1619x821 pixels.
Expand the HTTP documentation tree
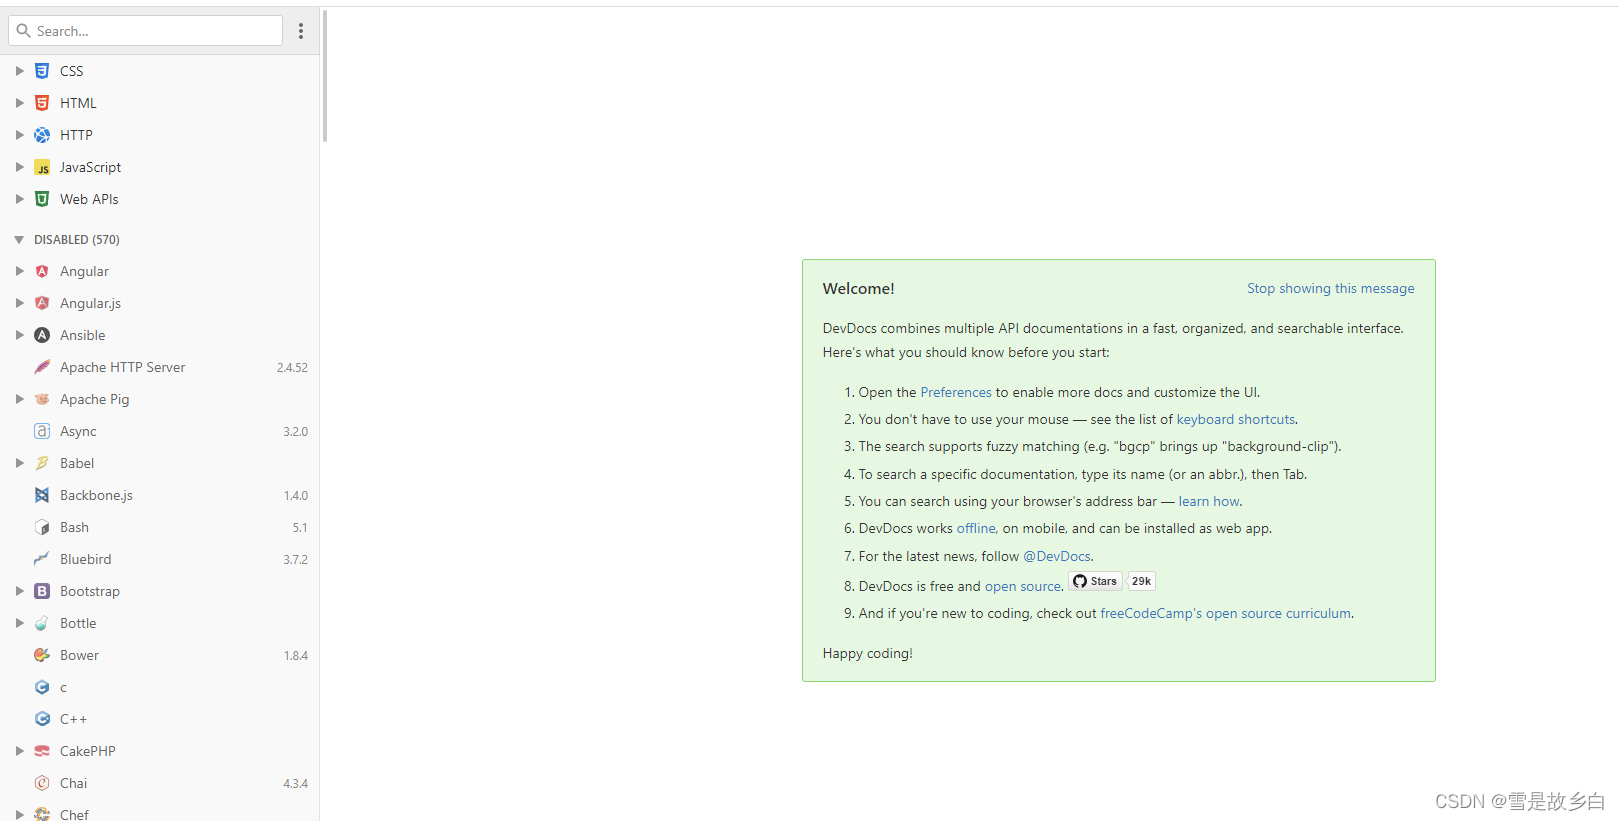[19, 135]
